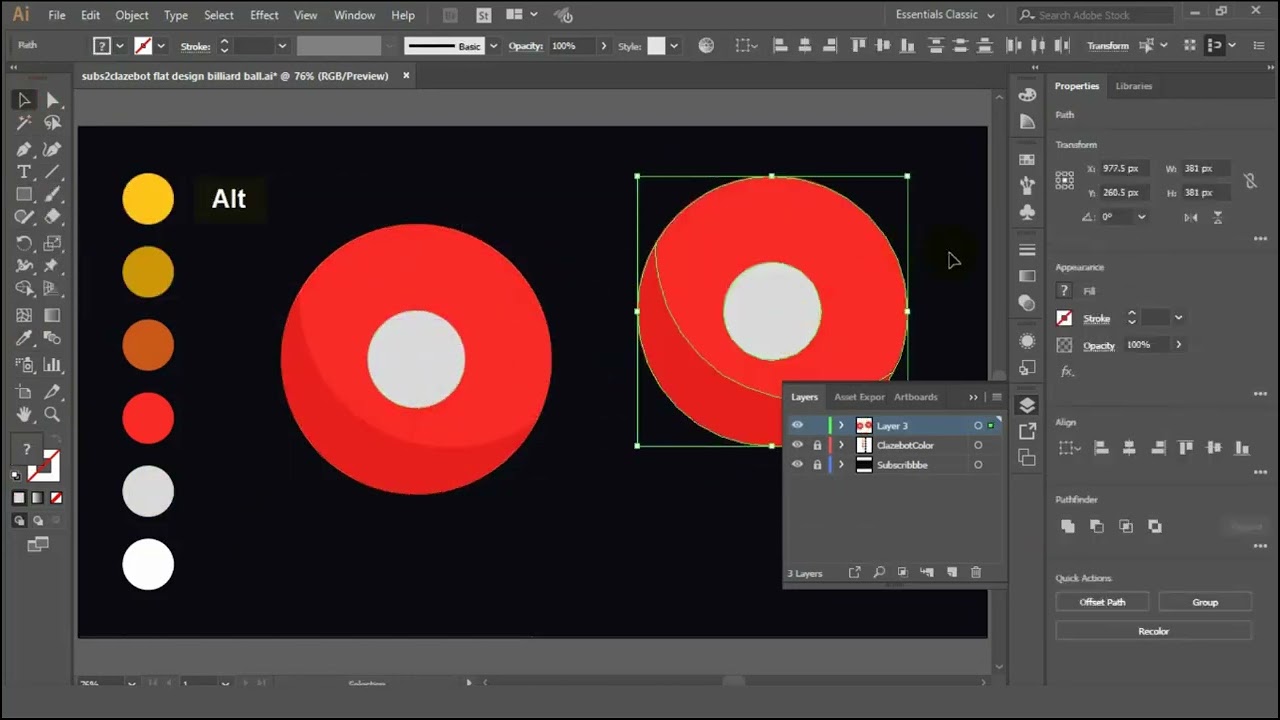The height and width of the screenshot is (720, 1280).
Task: Select the Hand tool
Action: click(x=24, y=414)
